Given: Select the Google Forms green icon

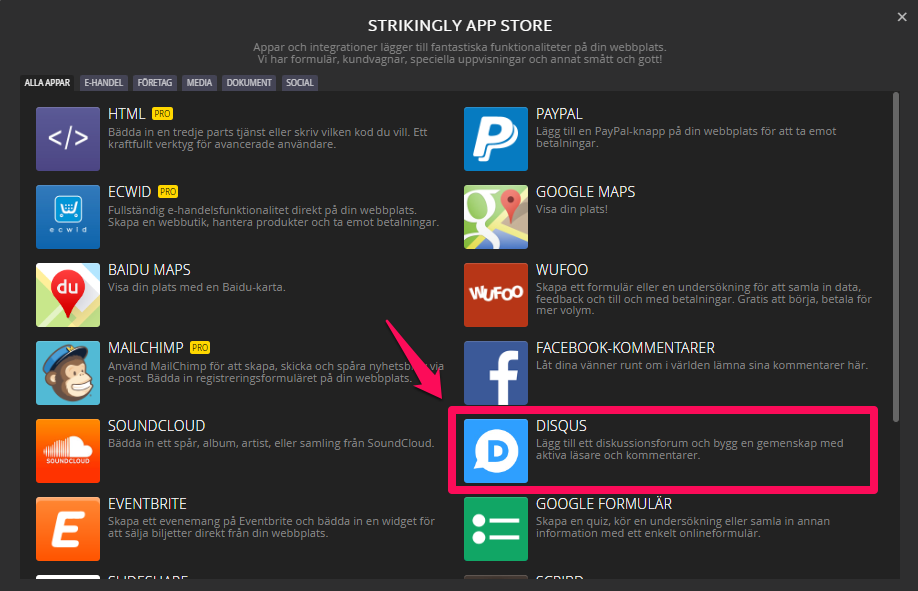Looking at the screenshot, I should pyautogui.click(x=496, y=528).
